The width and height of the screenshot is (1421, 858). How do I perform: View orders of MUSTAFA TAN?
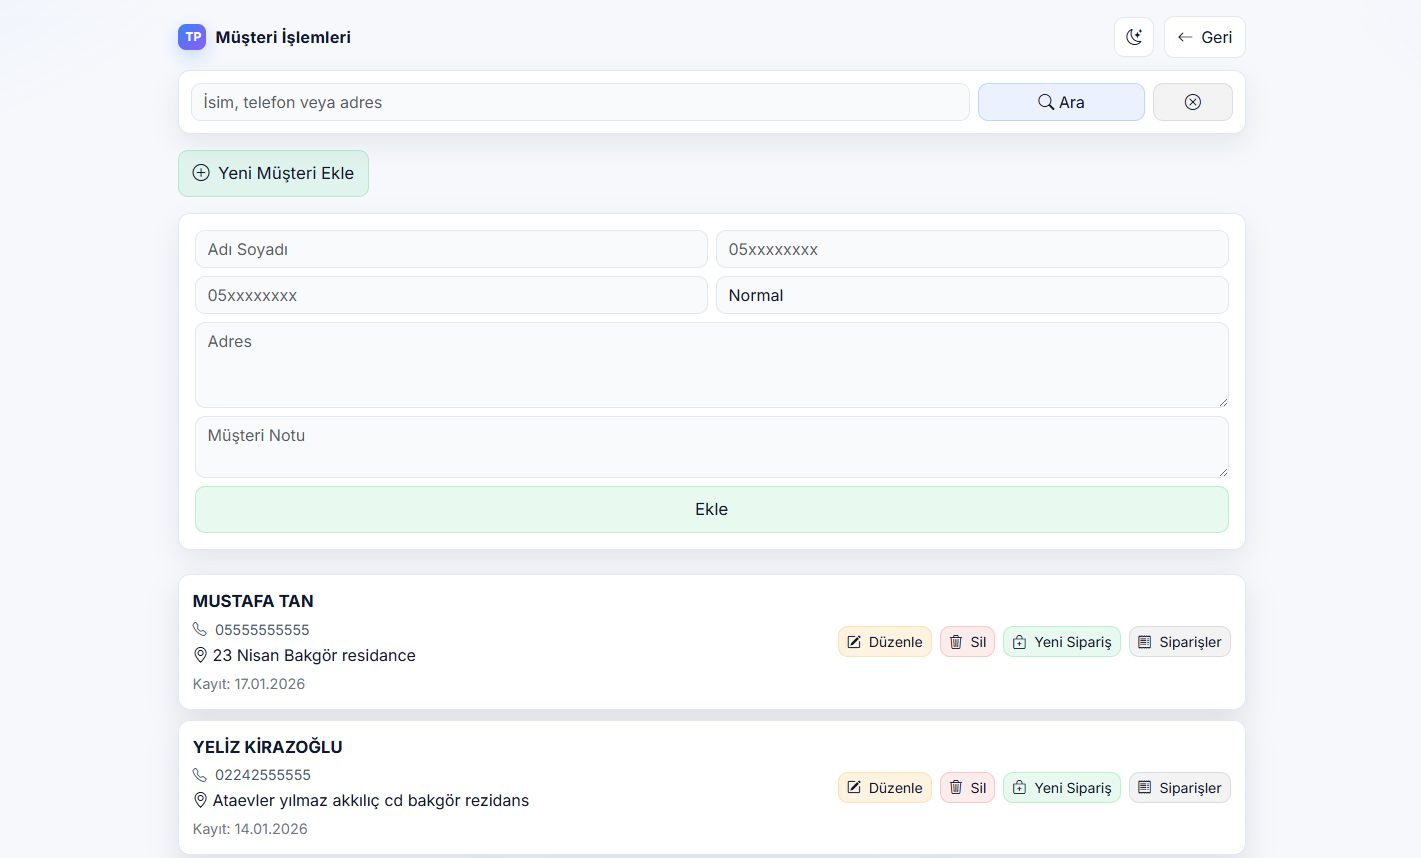(1179, 642)
